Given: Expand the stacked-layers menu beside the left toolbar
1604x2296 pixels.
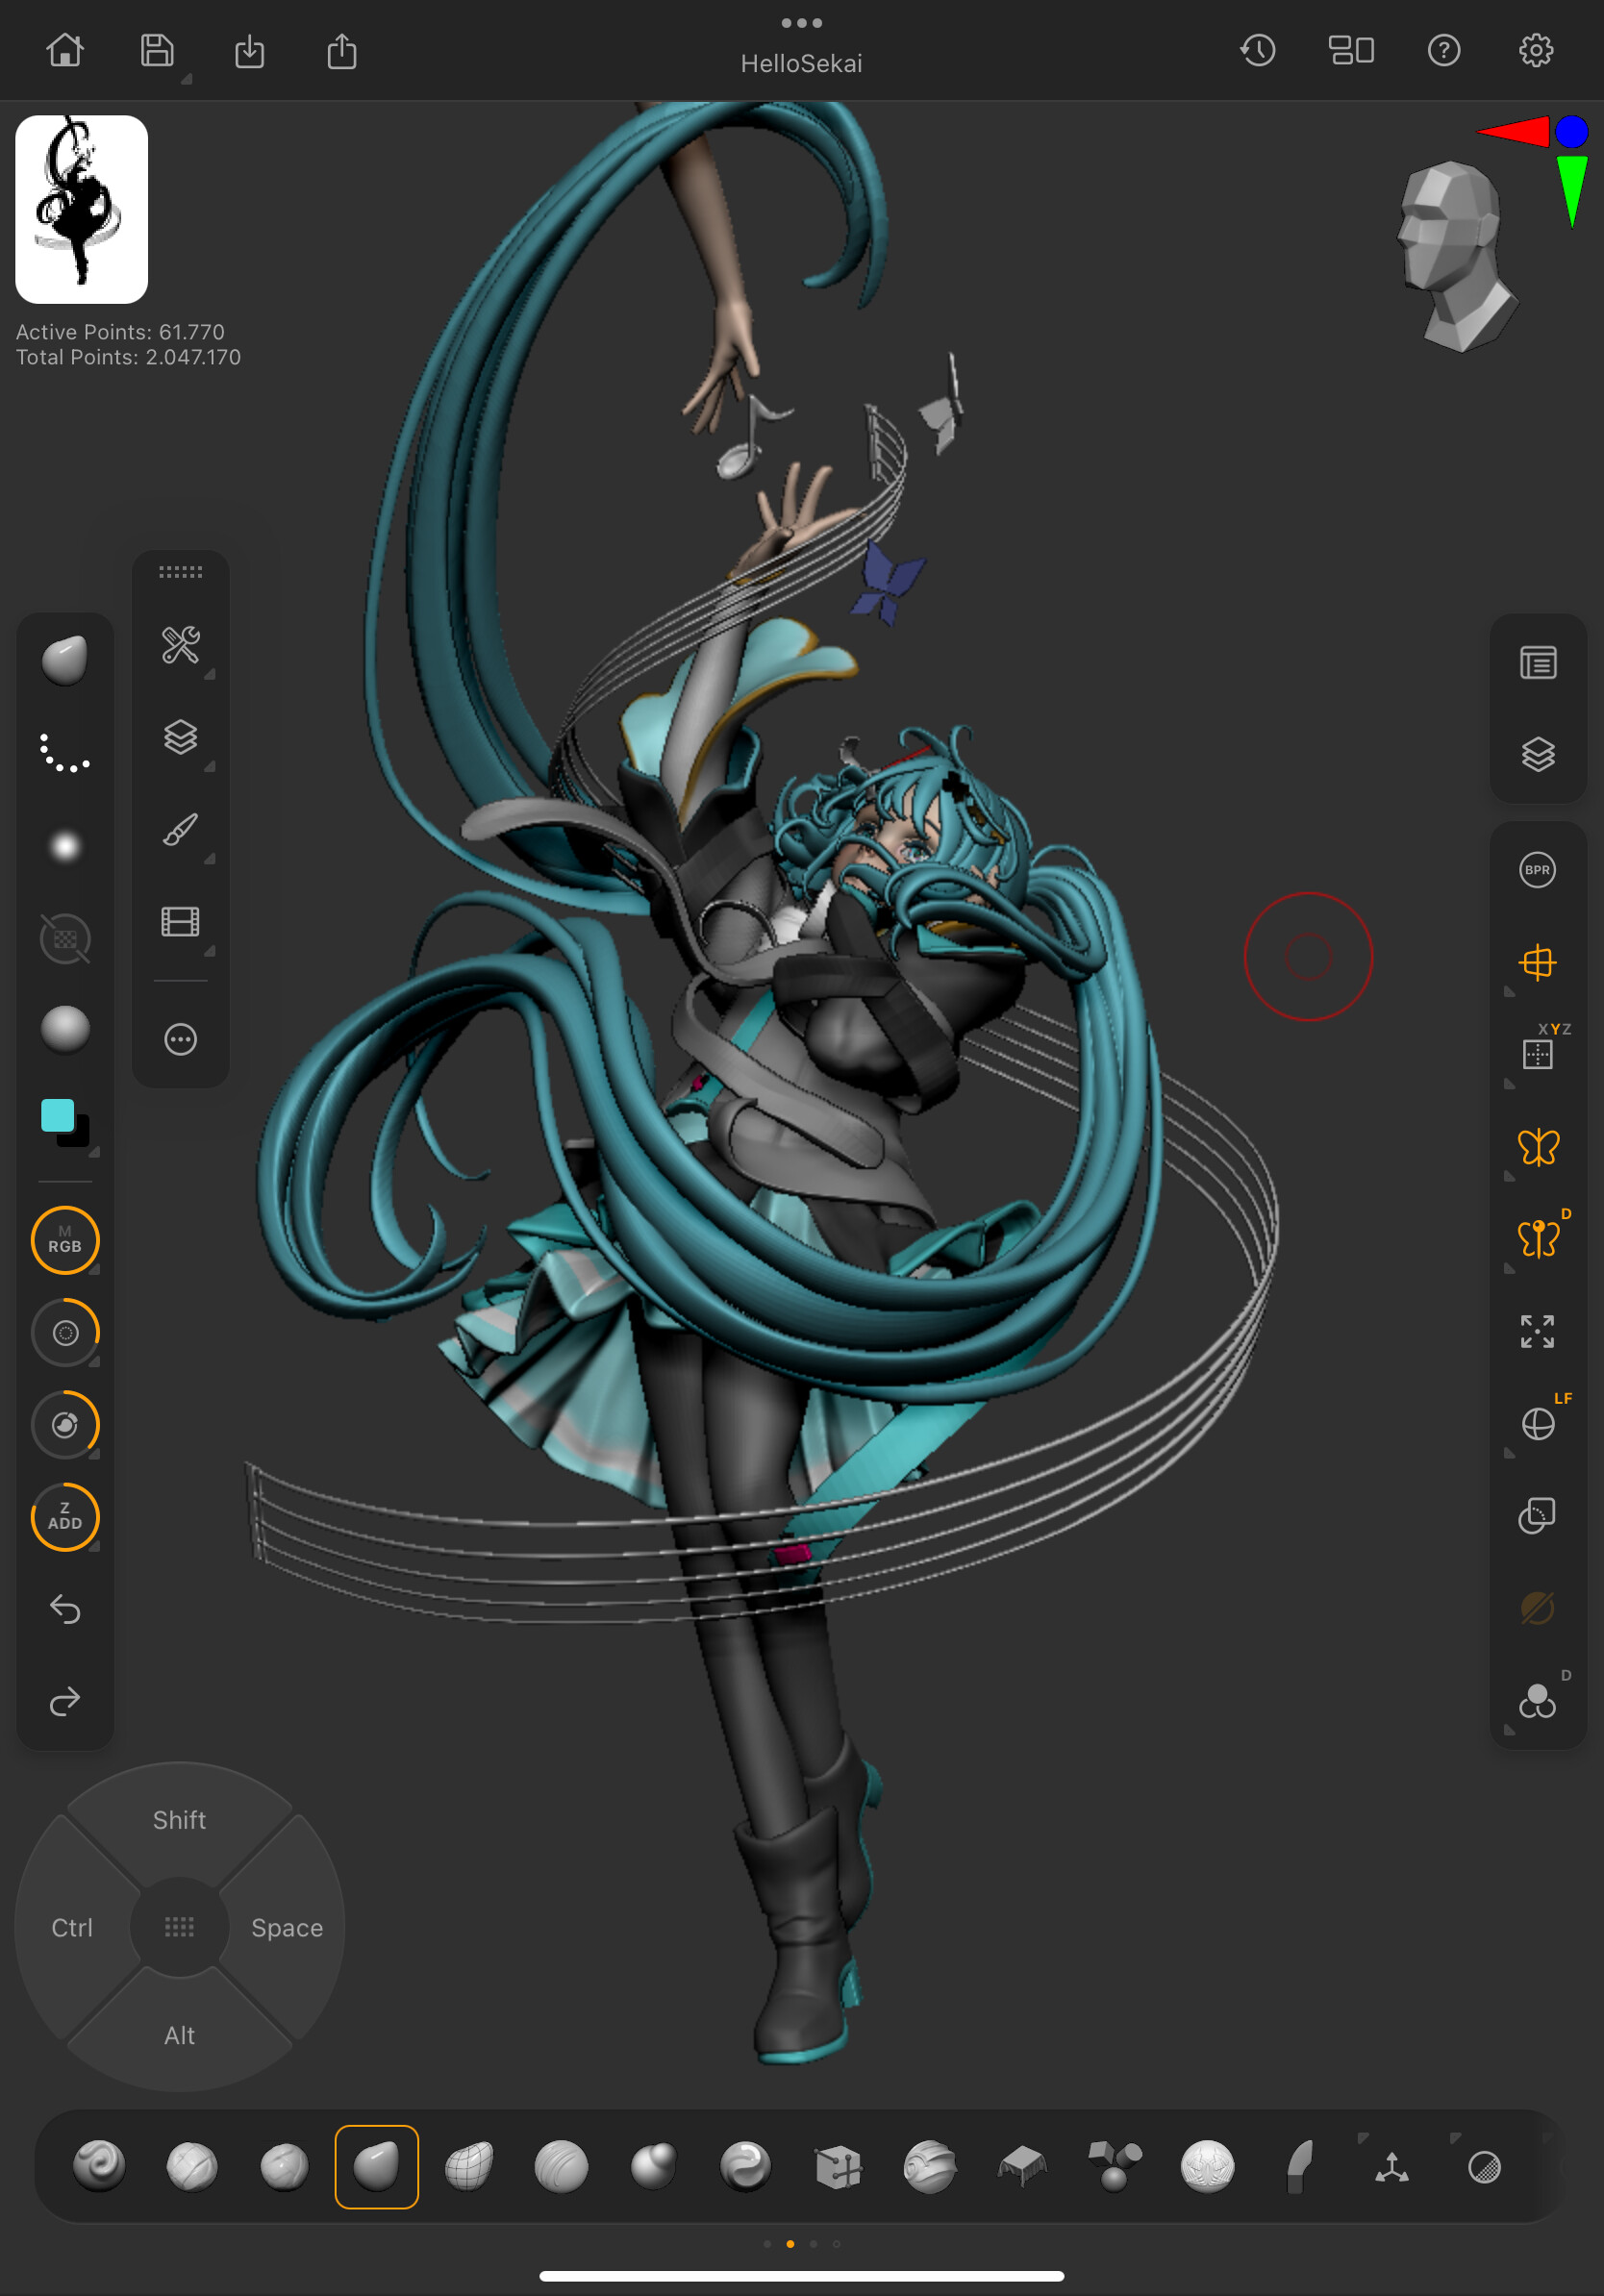Looking at the screenshot, I should click(x=181, y=737).
